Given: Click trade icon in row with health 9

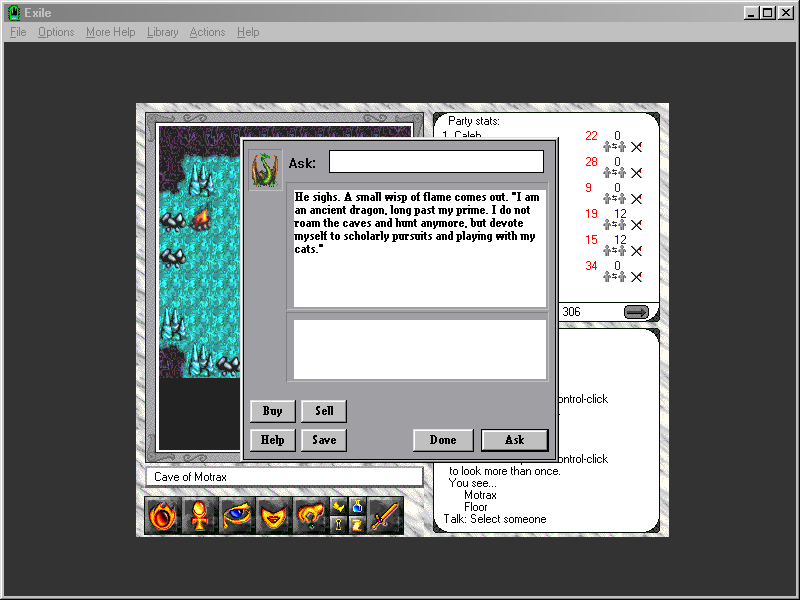Looking at the screenshot, I should (614, 199).
